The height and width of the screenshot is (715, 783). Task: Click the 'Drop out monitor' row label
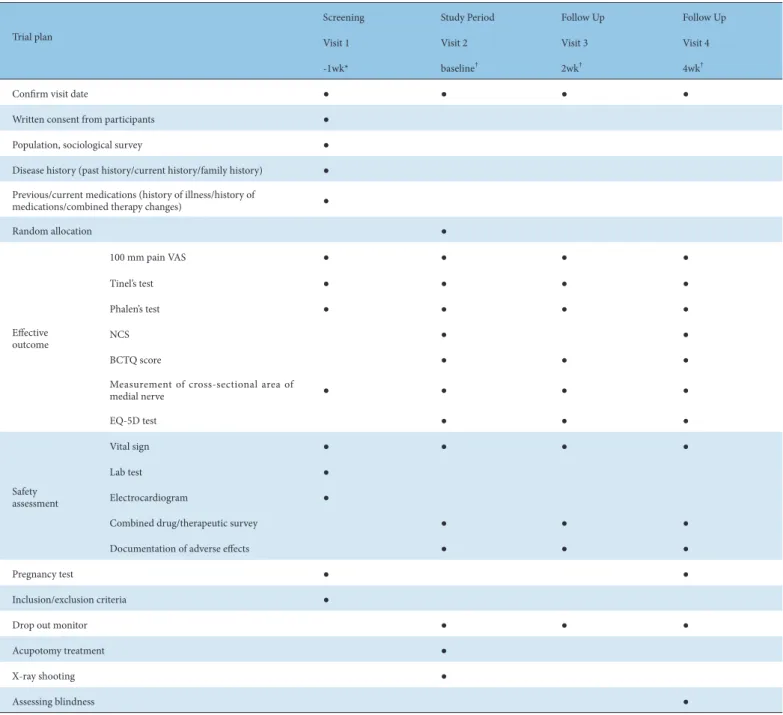pyautogui.click(x=49, y=625)
